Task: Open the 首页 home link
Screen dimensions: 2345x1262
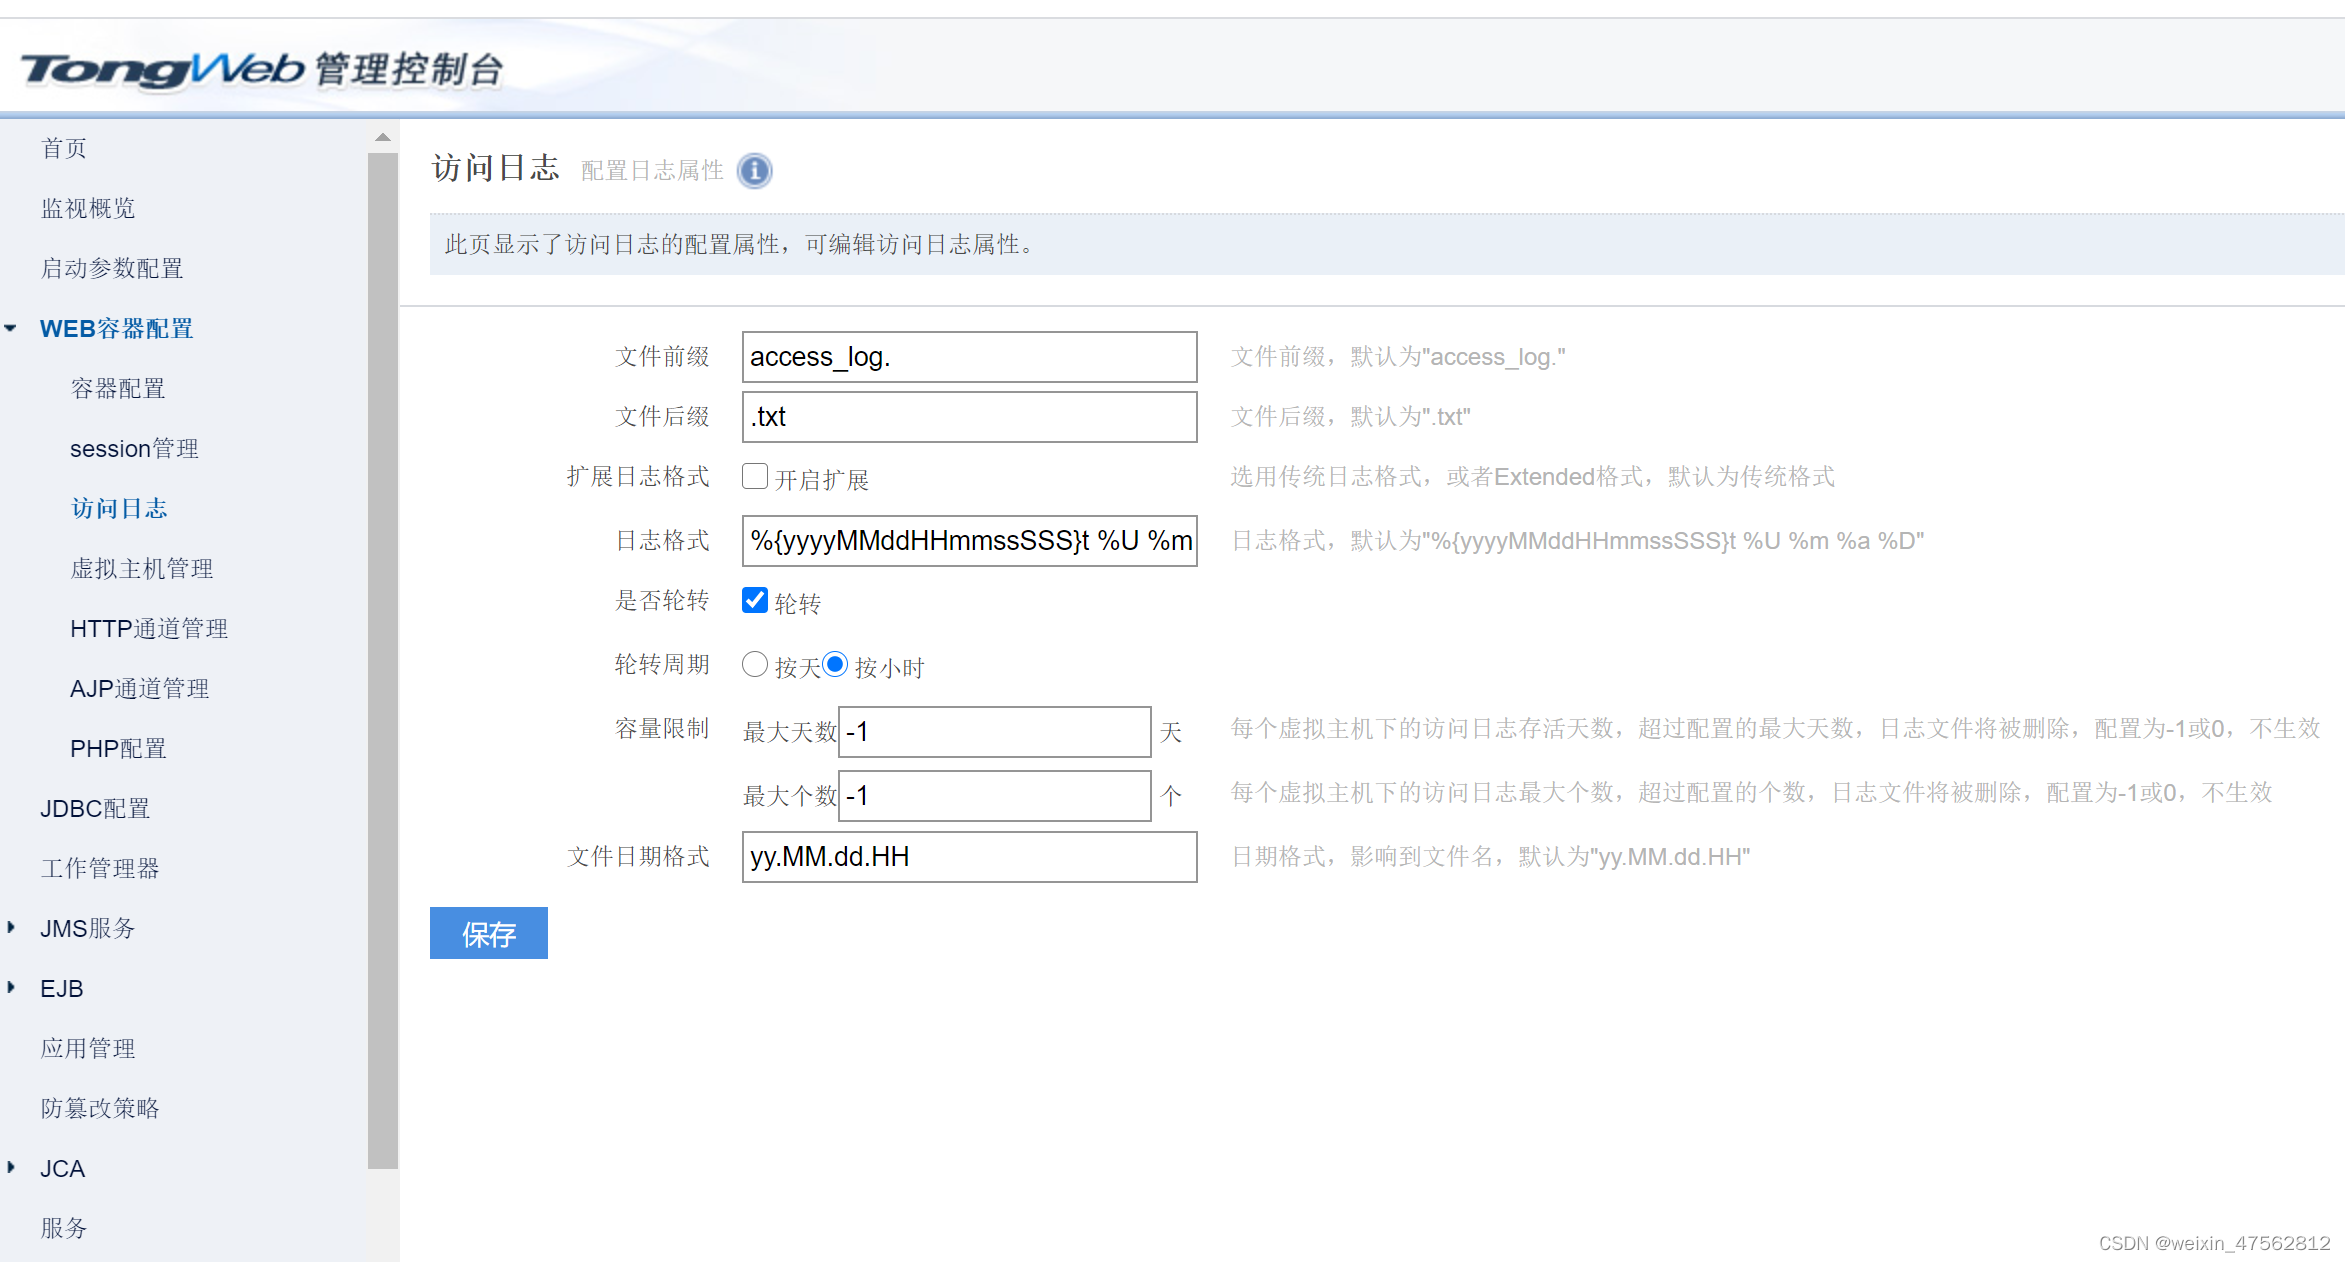Action: [x=64, y=148]
